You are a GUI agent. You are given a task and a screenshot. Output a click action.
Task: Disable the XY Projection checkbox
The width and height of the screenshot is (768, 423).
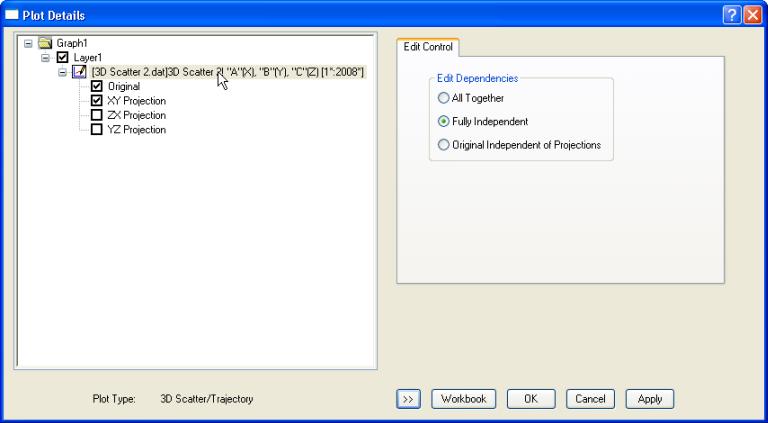point(97,101)
